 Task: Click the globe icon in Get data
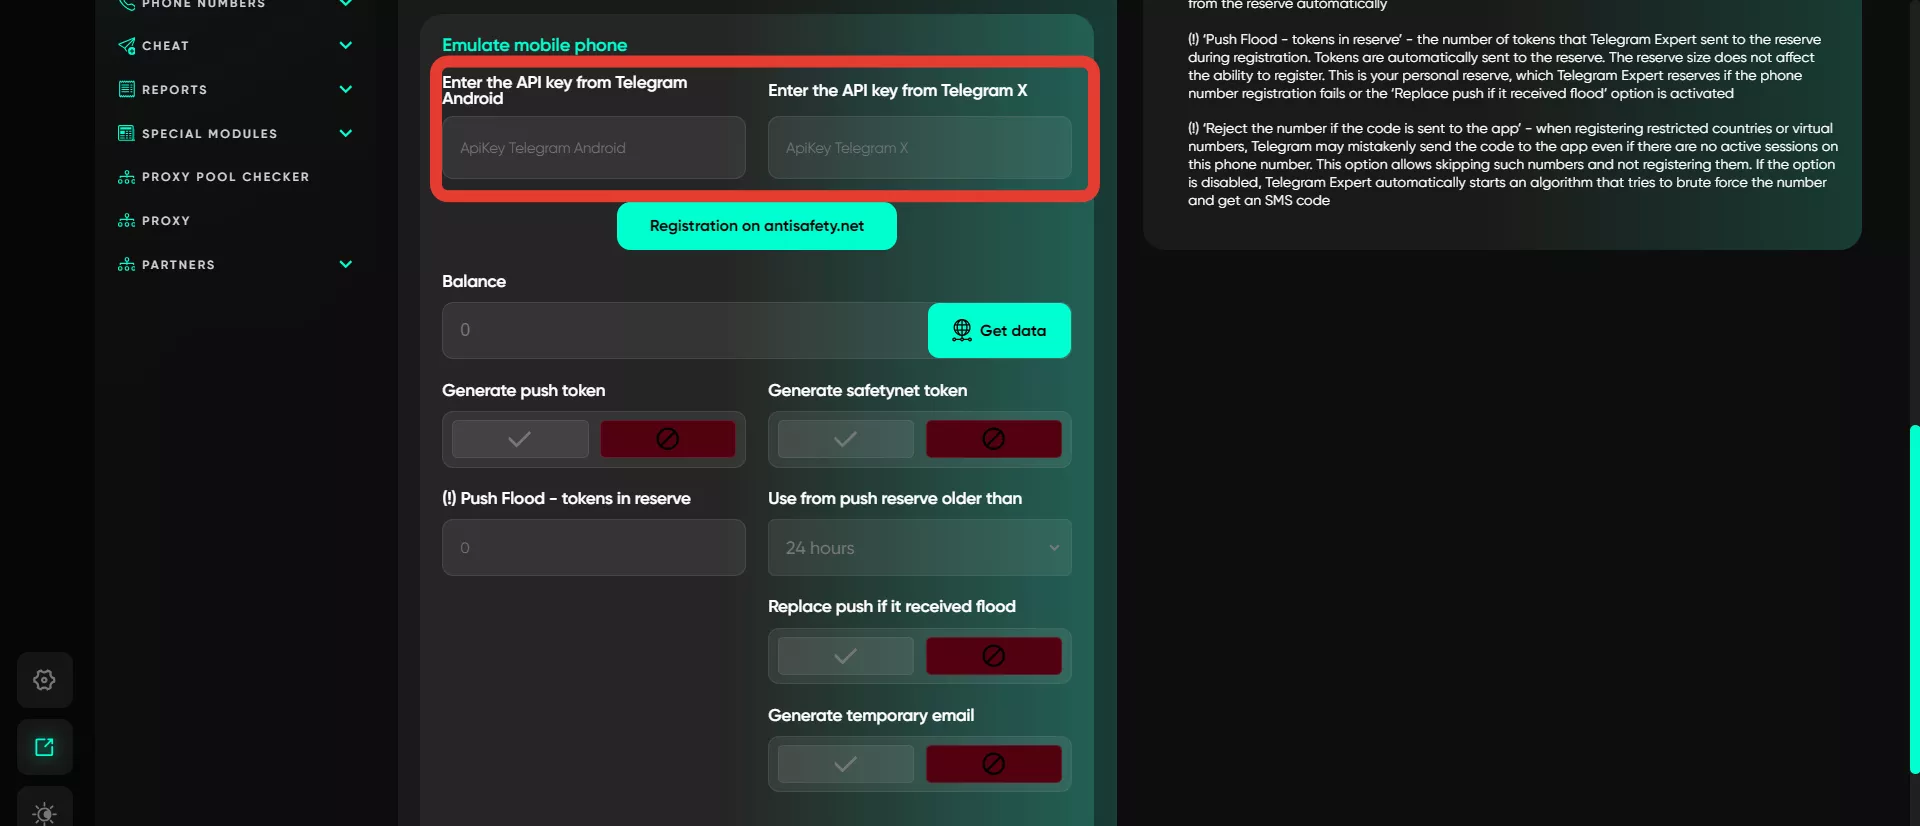coord(962,330)
